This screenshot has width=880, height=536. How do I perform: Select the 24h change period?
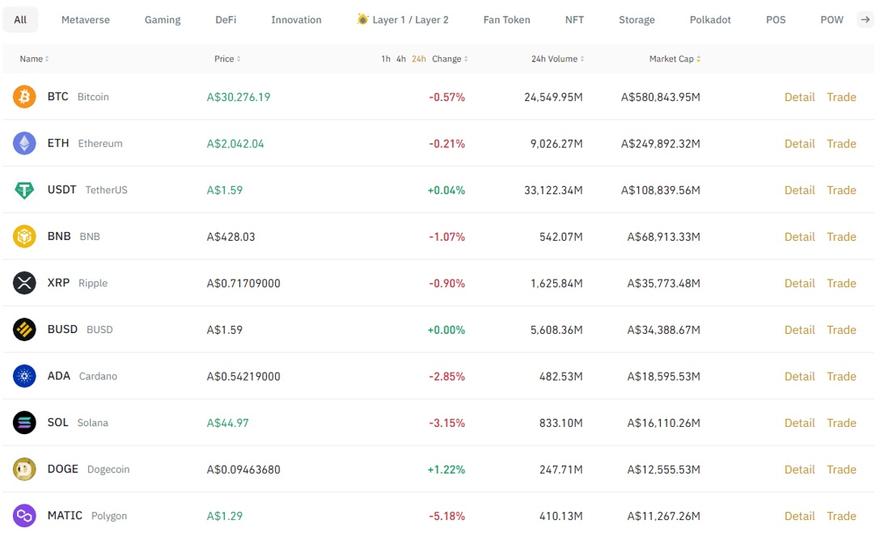(419, 59)
